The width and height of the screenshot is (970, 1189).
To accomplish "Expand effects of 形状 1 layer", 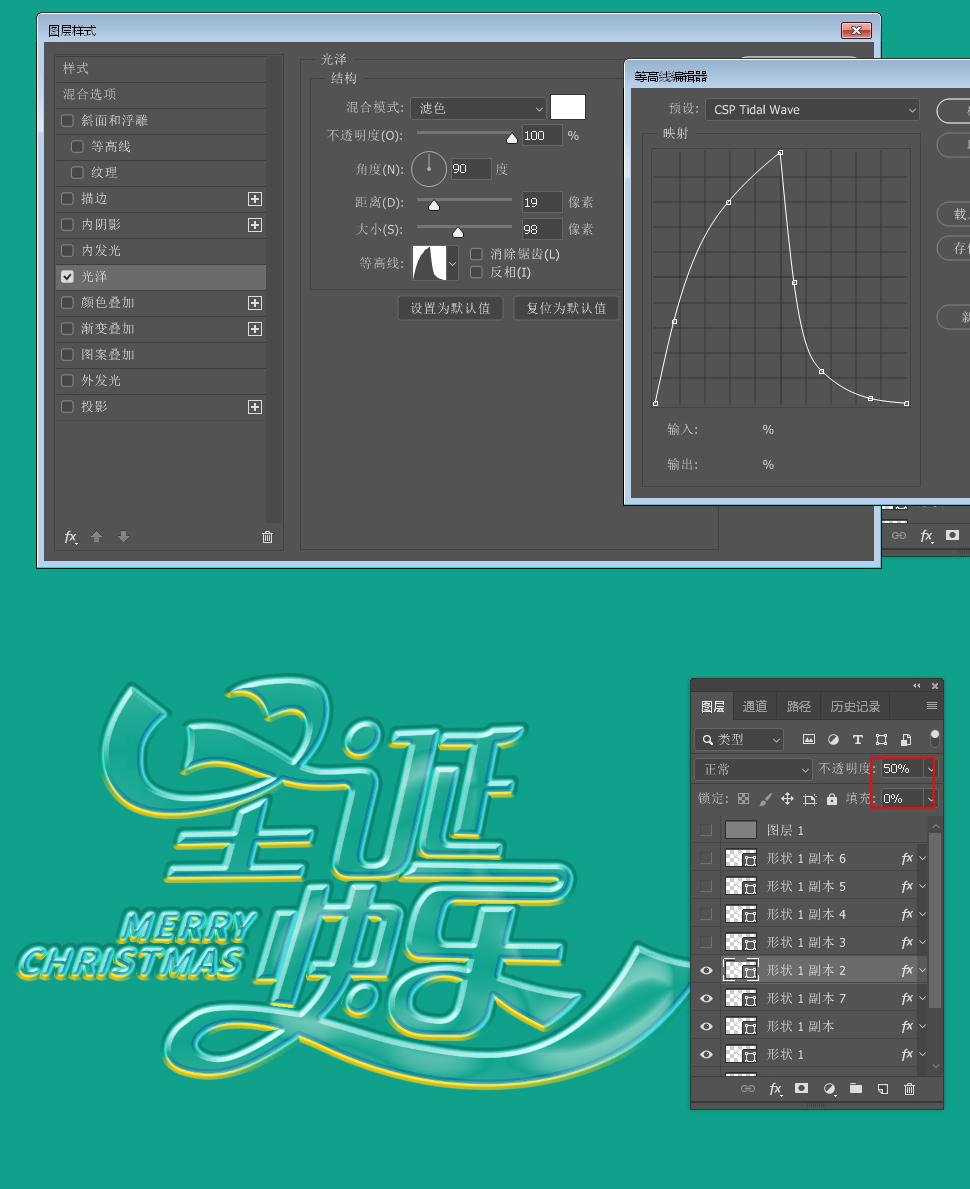I will [x=922, y=1054].
